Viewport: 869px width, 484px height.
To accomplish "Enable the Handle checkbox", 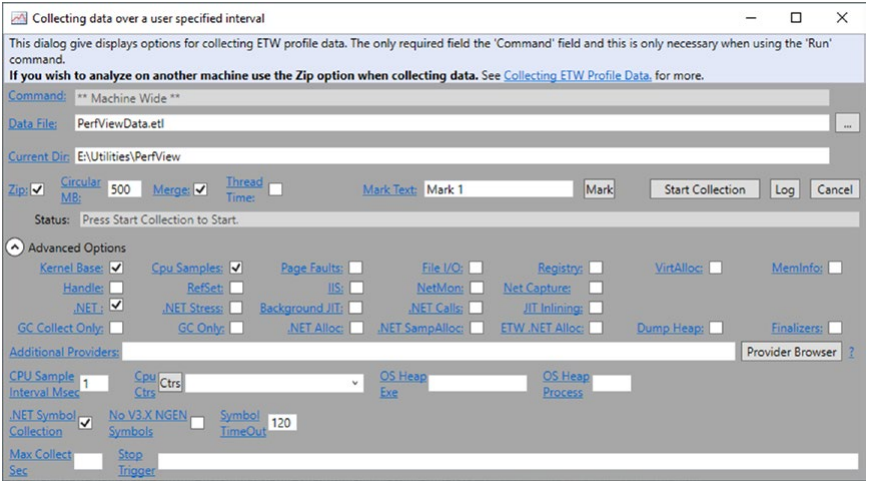I will coord(116,288).
